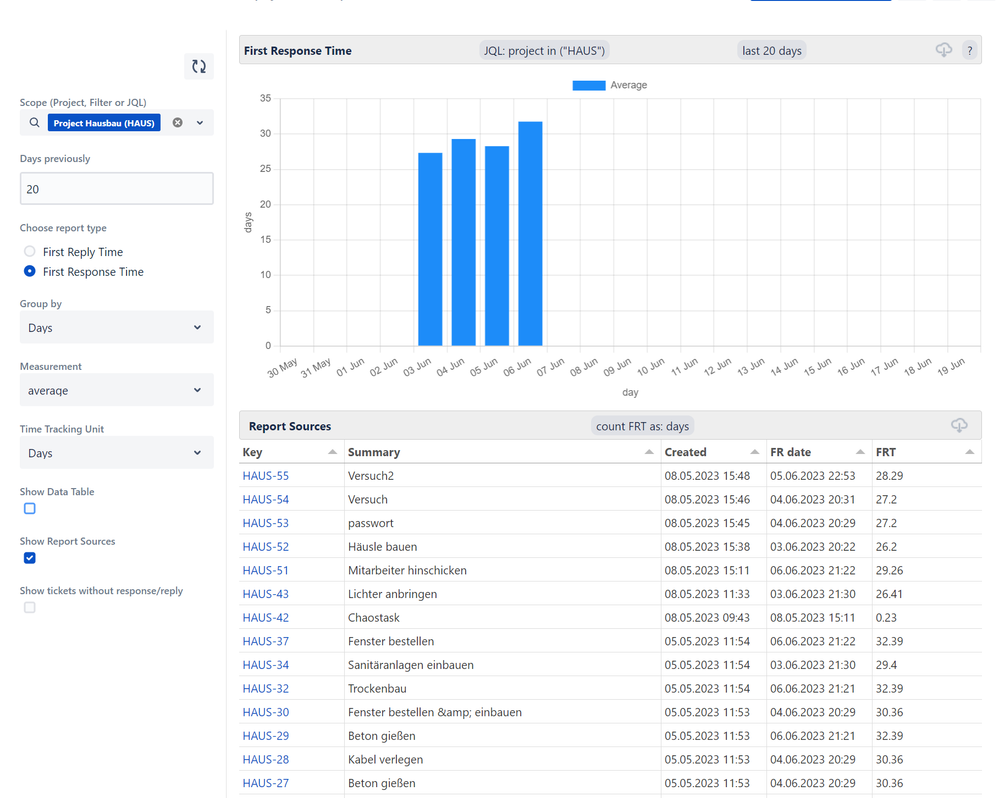Click the Days previously input field
Screen dimensions: 999x798
click(x=116, y=189)
